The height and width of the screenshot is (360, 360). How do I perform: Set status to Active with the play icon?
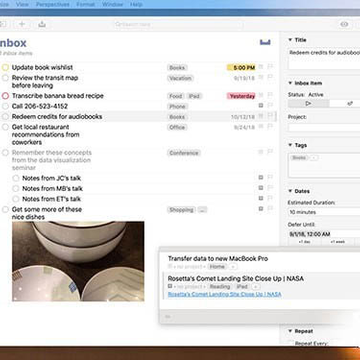point(309,104)
